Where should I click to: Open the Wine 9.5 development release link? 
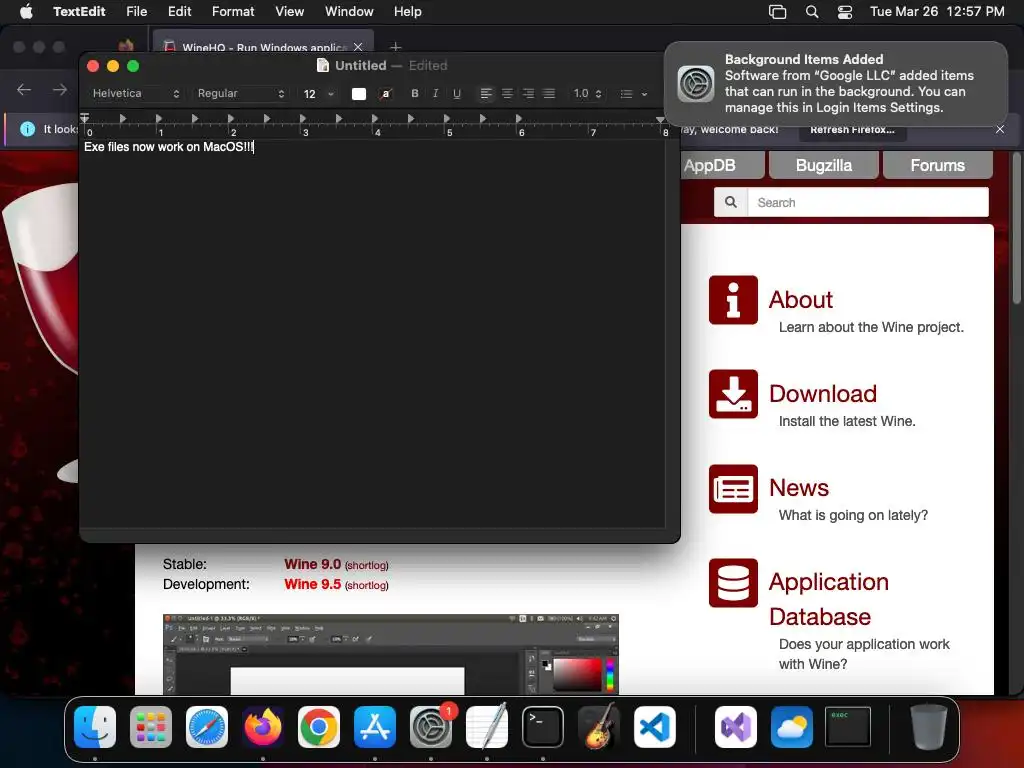coord(312,584)
